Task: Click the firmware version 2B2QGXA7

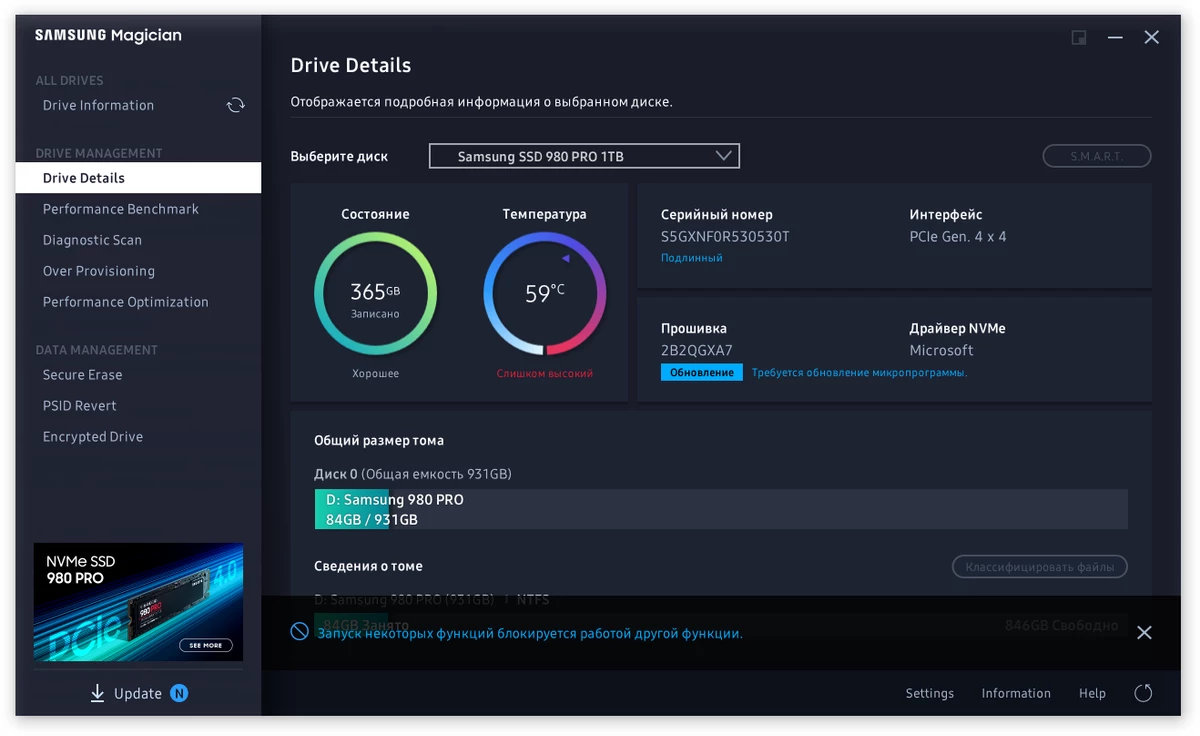Action: click(x=697, y=350)
